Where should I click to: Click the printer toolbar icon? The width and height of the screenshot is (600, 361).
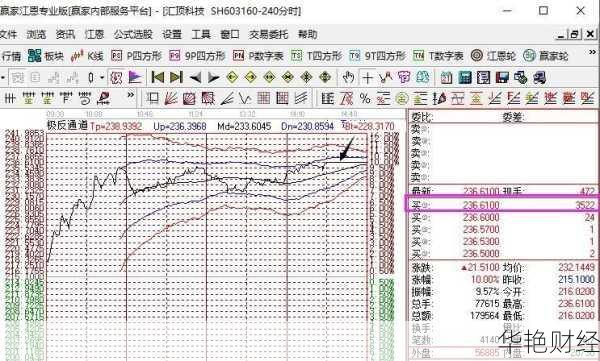[539, 78]
